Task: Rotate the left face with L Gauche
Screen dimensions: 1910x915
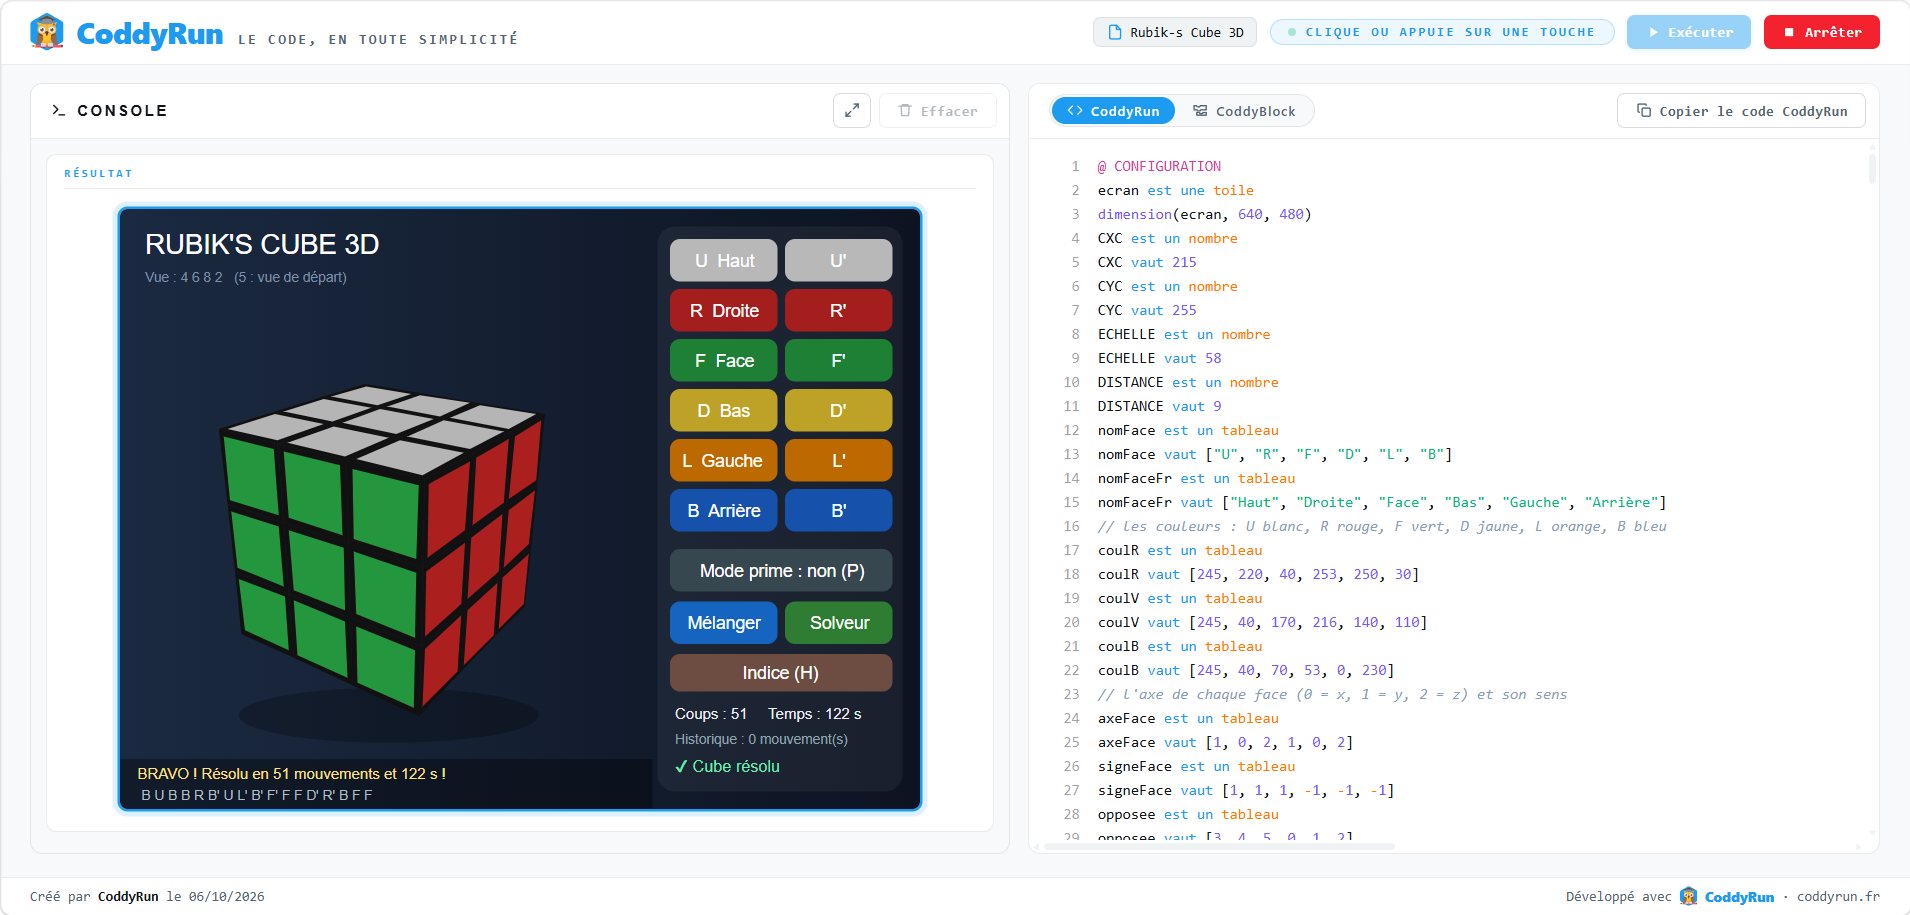Action: [723, 460]
